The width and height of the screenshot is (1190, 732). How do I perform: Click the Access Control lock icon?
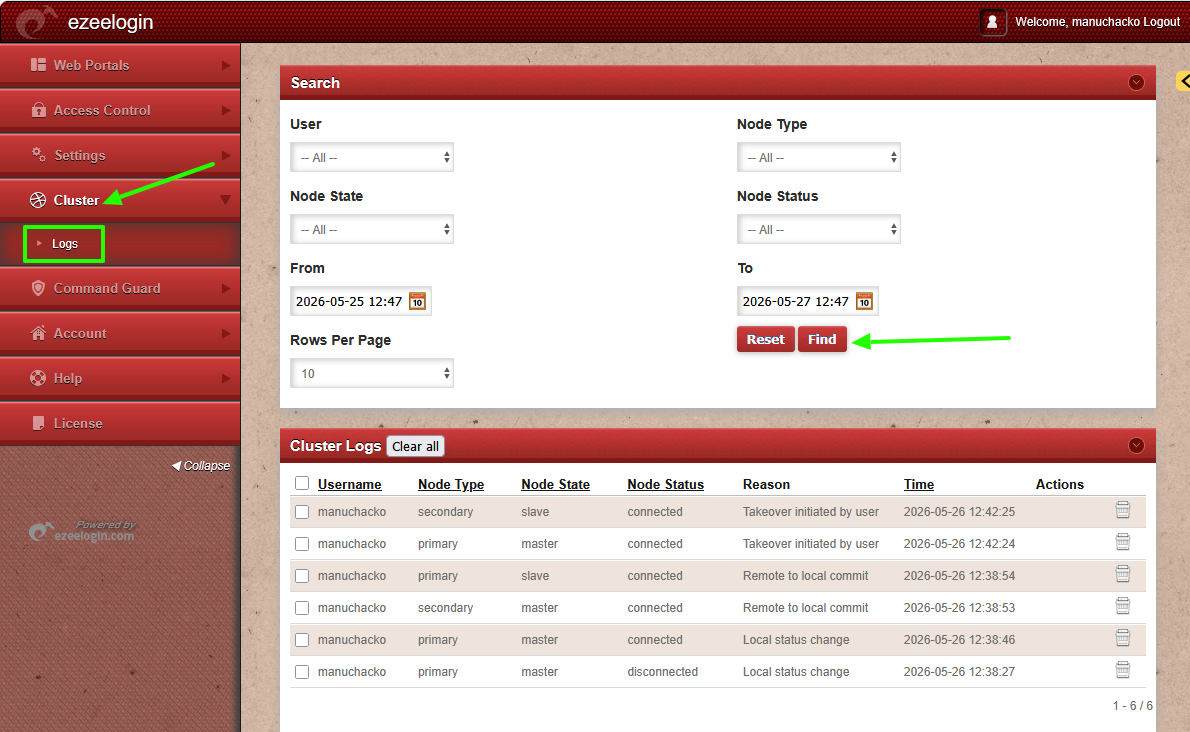38,110
